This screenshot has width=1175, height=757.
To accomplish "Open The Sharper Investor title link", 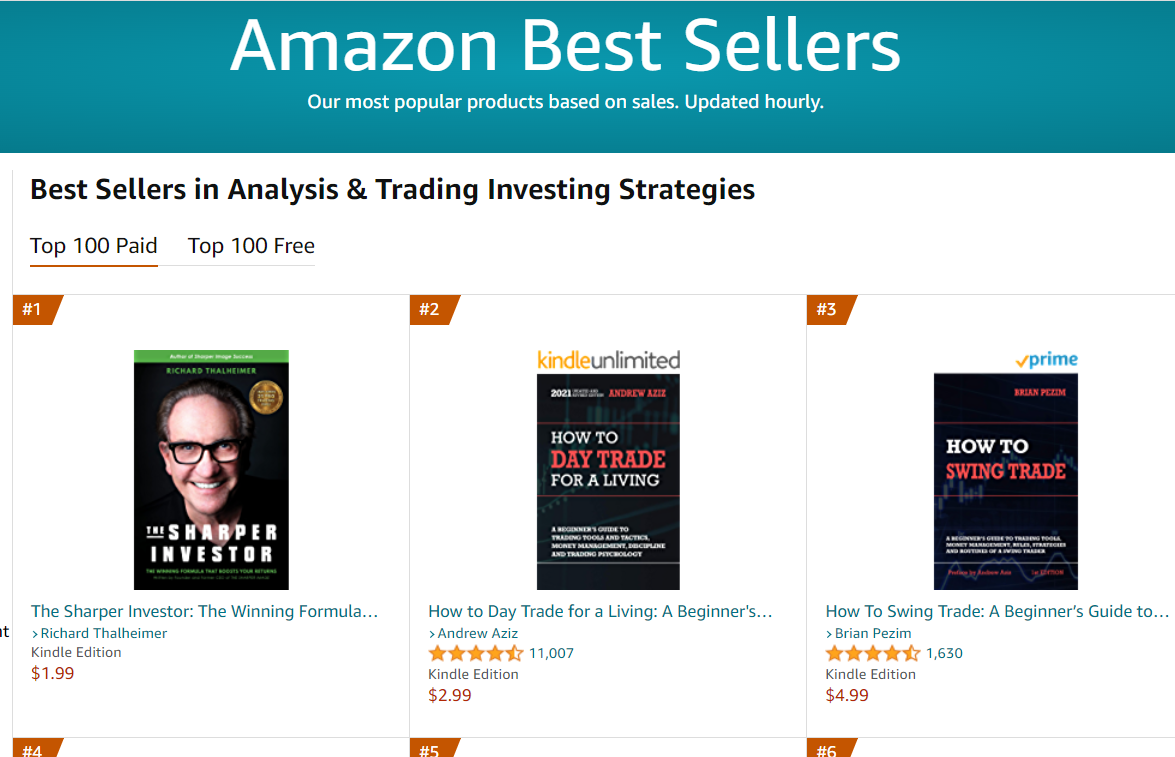I will coord(204,612).
